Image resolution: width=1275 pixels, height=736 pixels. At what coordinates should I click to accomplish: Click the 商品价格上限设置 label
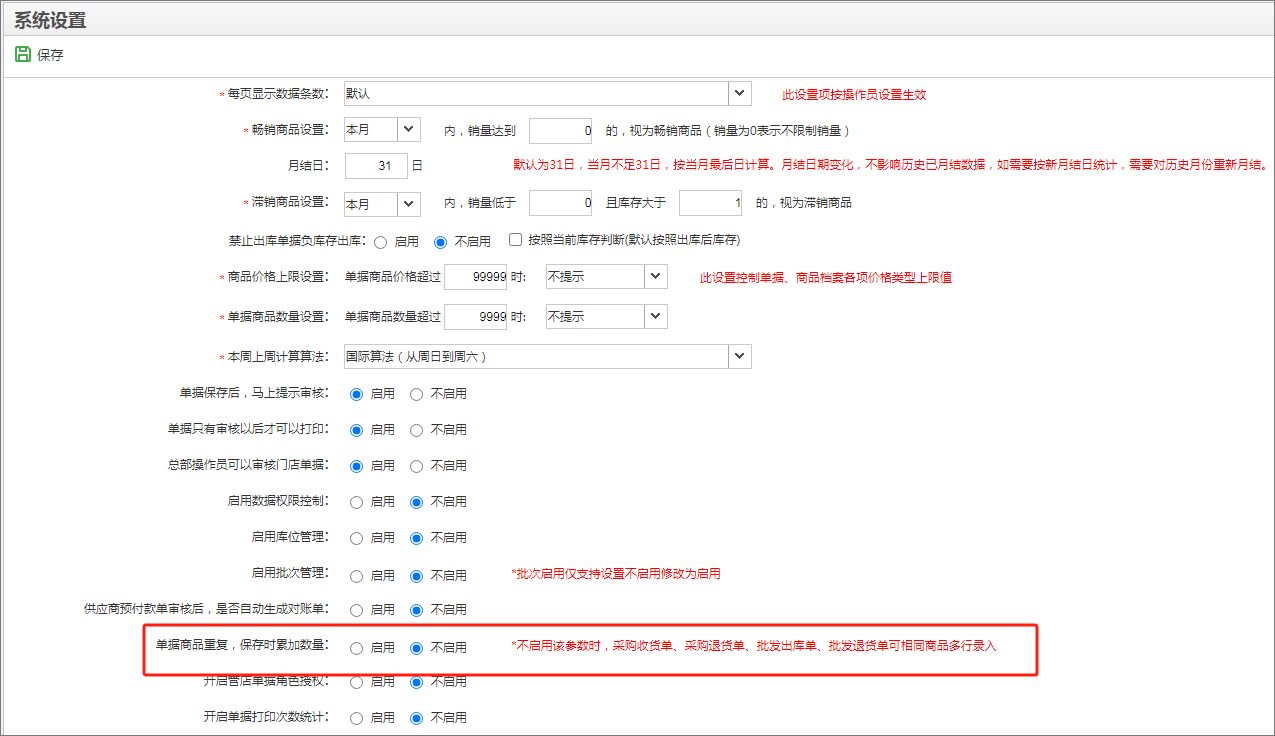pyautogui.click(x=278, y=276)
